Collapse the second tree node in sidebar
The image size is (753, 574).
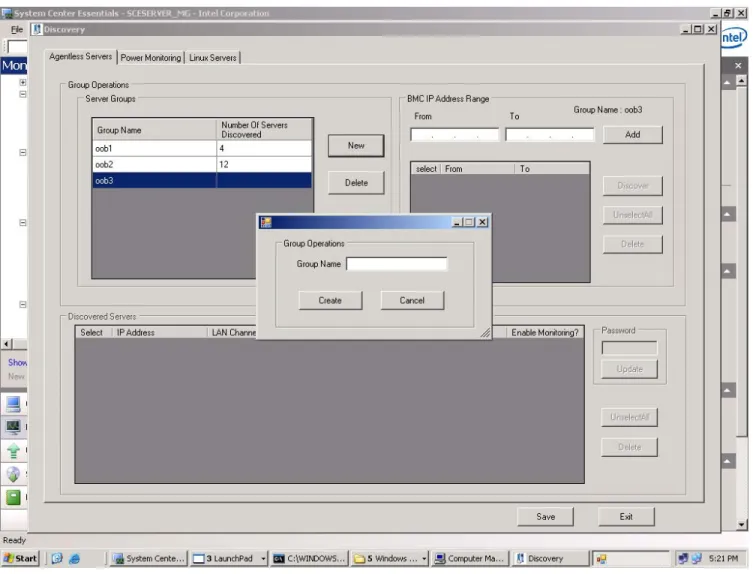(x=23, y=94)
